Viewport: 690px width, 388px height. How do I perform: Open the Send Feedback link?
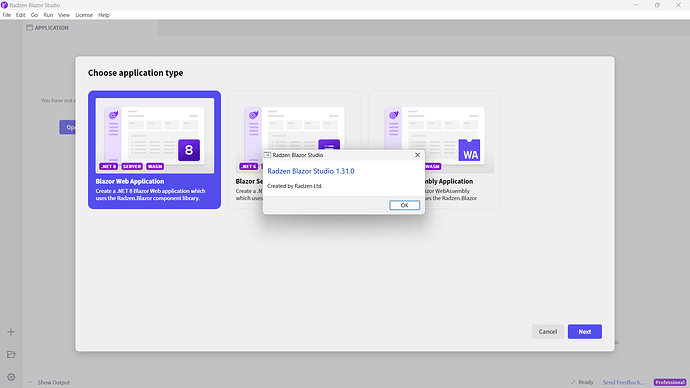623,382
